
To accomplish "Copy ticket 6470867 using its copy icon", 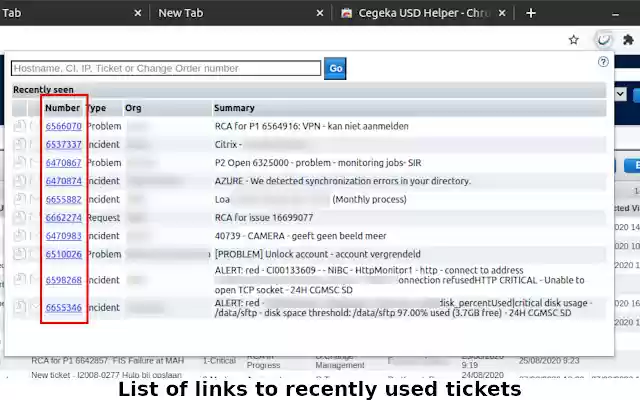I will coord(19,162).
